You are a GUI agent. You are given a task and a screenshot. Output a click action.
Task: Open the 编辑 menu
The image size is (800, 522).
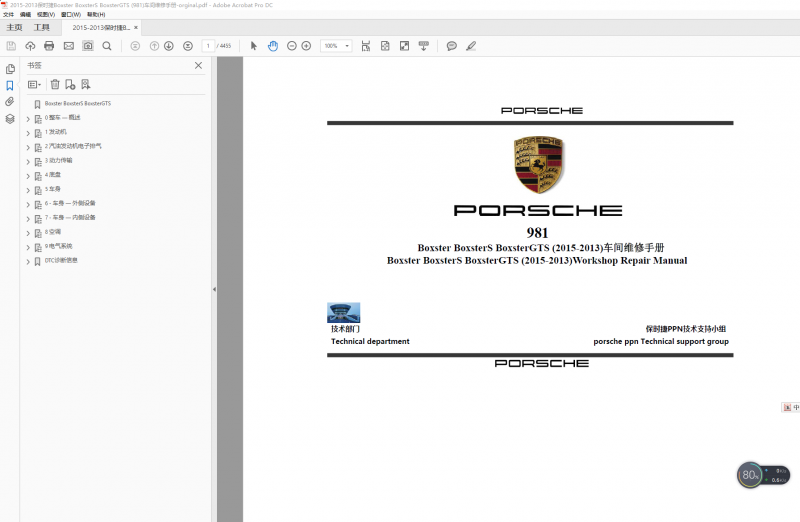26,14
